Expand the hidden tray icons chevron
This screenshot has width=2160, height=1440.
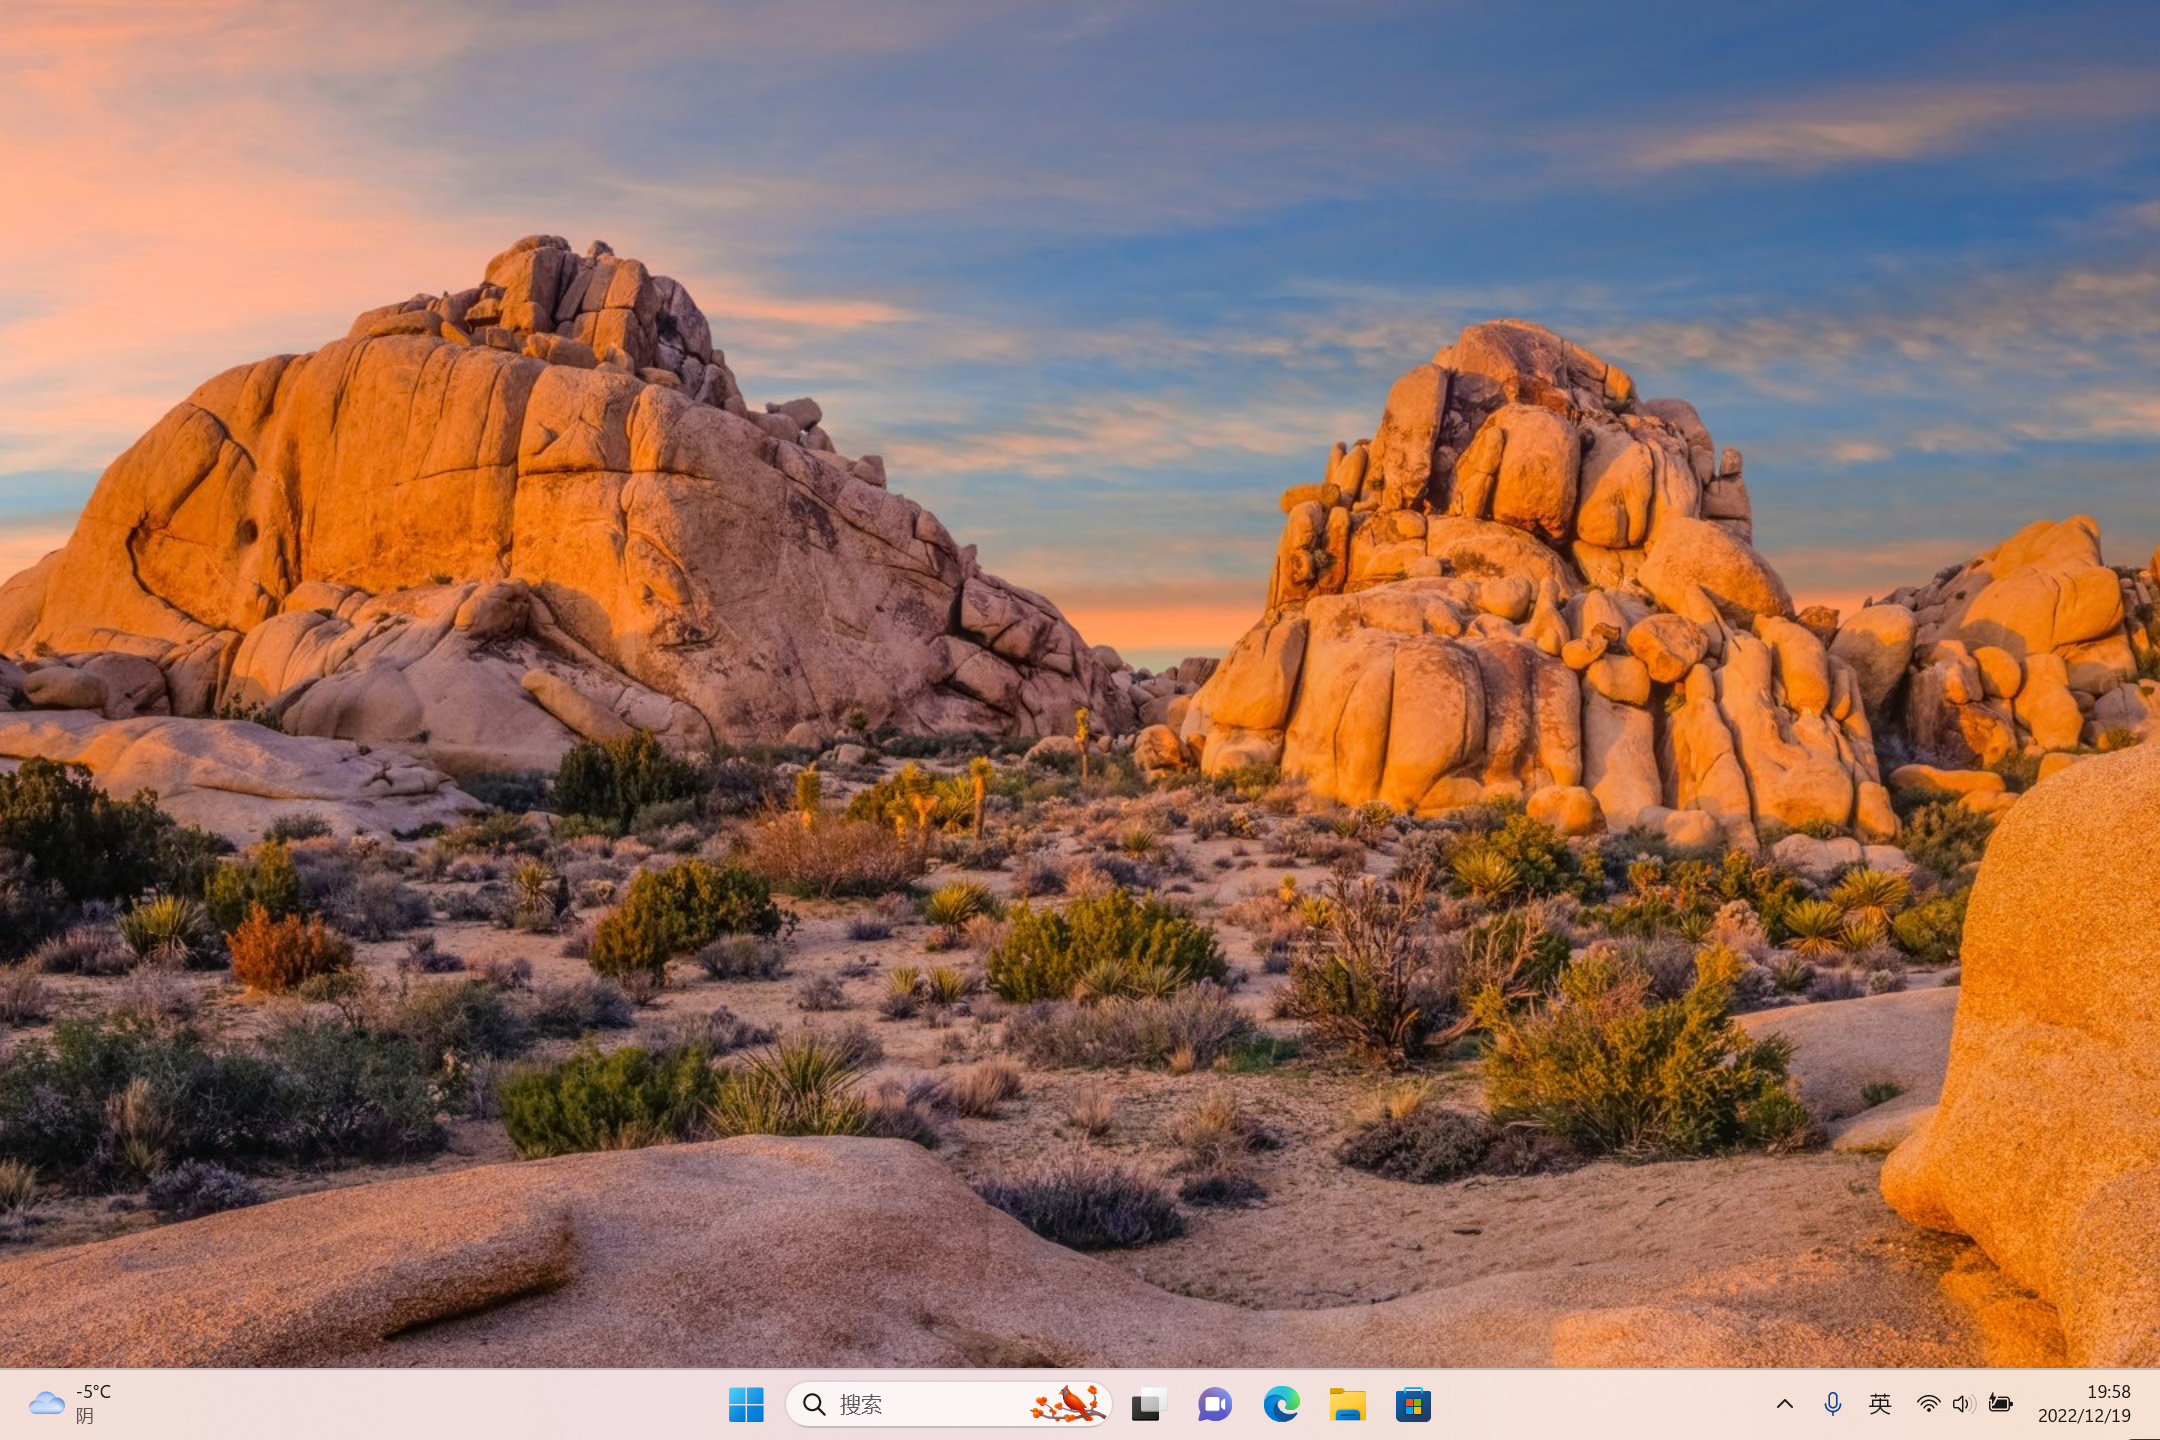(x=1784, y=1404)
